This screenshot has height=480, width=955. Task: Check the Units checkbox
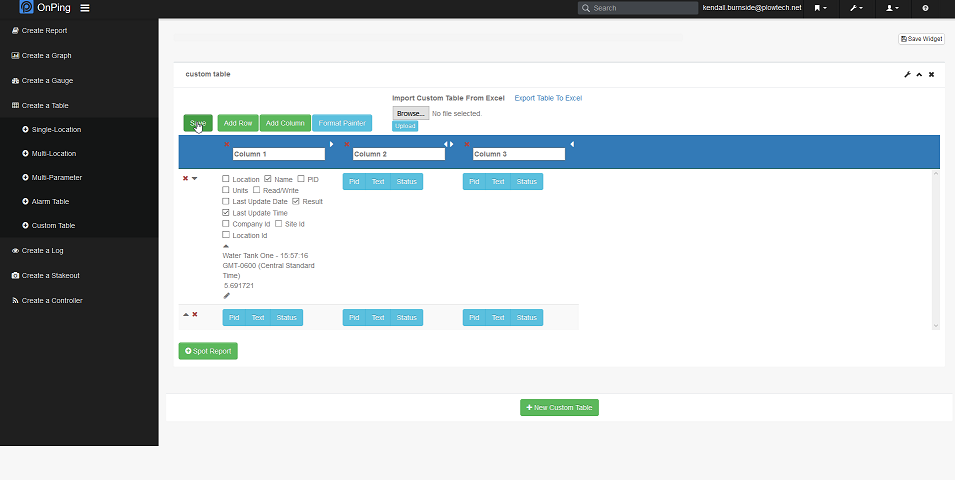(x=226, y=190)
